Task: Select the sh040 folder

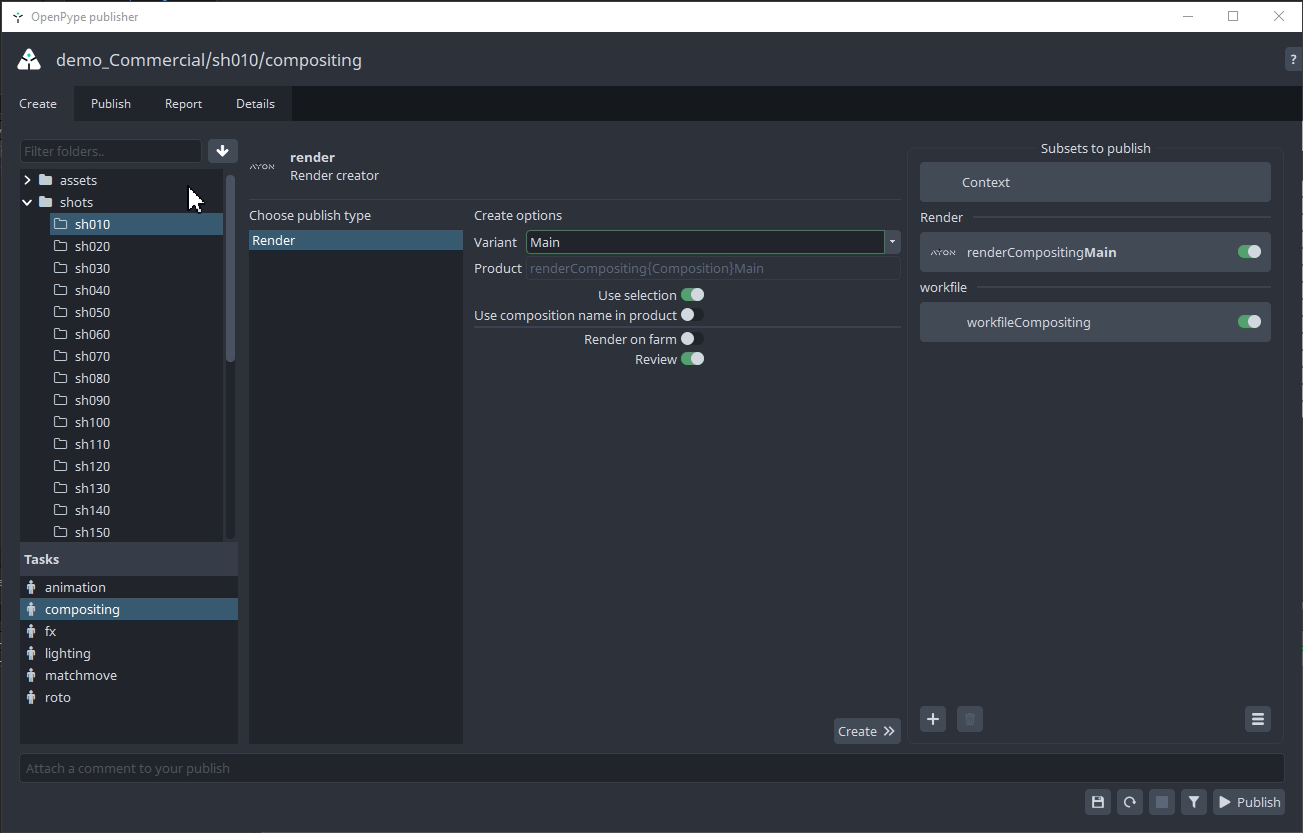Action: click(136, 290)
